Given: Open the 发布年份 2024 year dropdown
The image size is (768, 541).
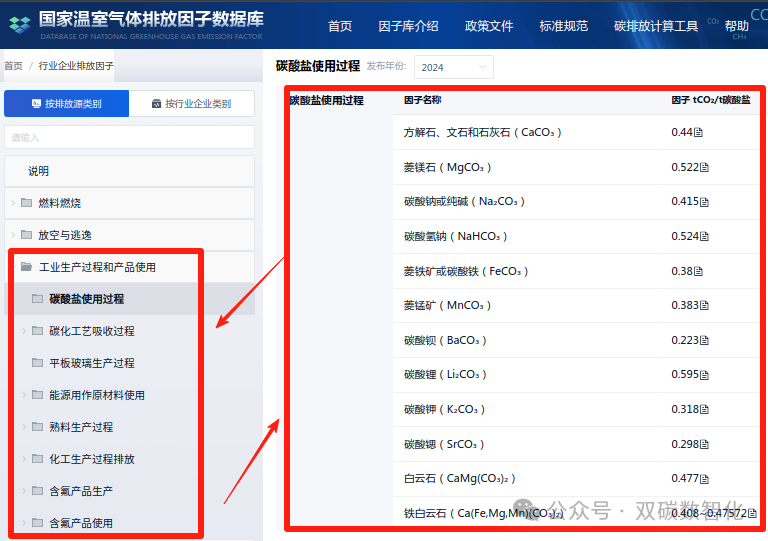Looking at the screenshot, I should point(454,67).
